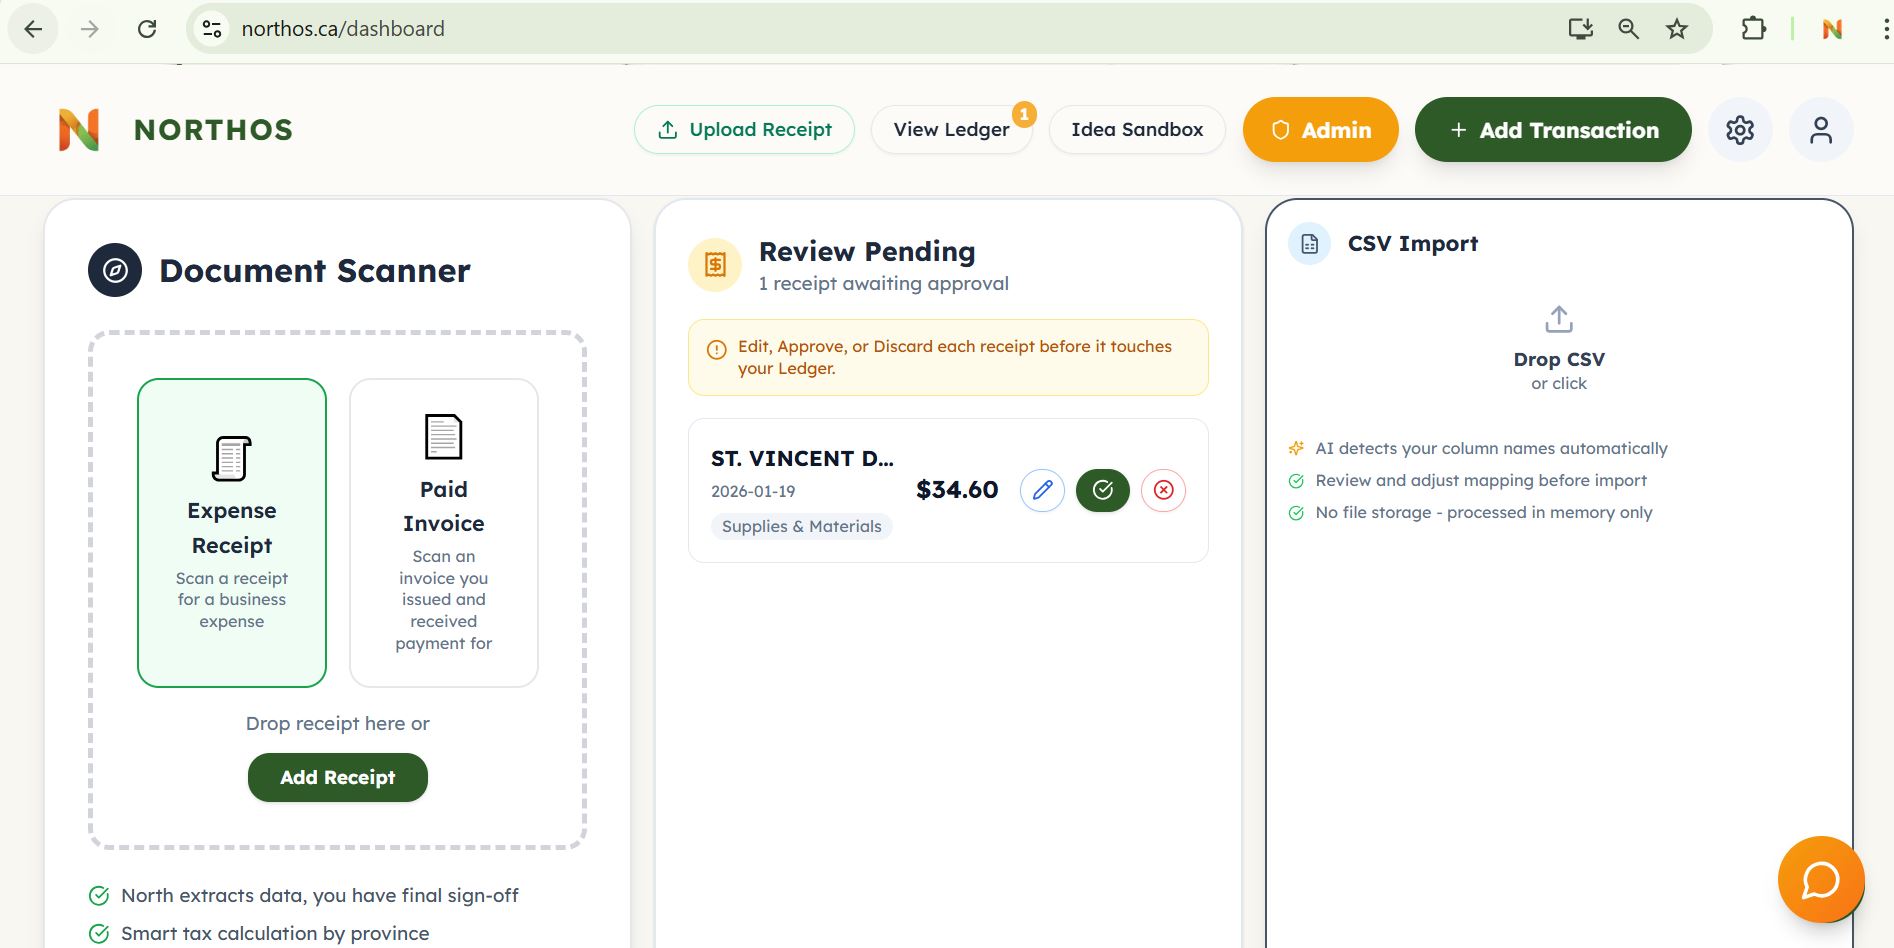Open the orange Admin panel button
Image resolution: width=1894 pixels, height=948 pixels.
(1320, 130)
